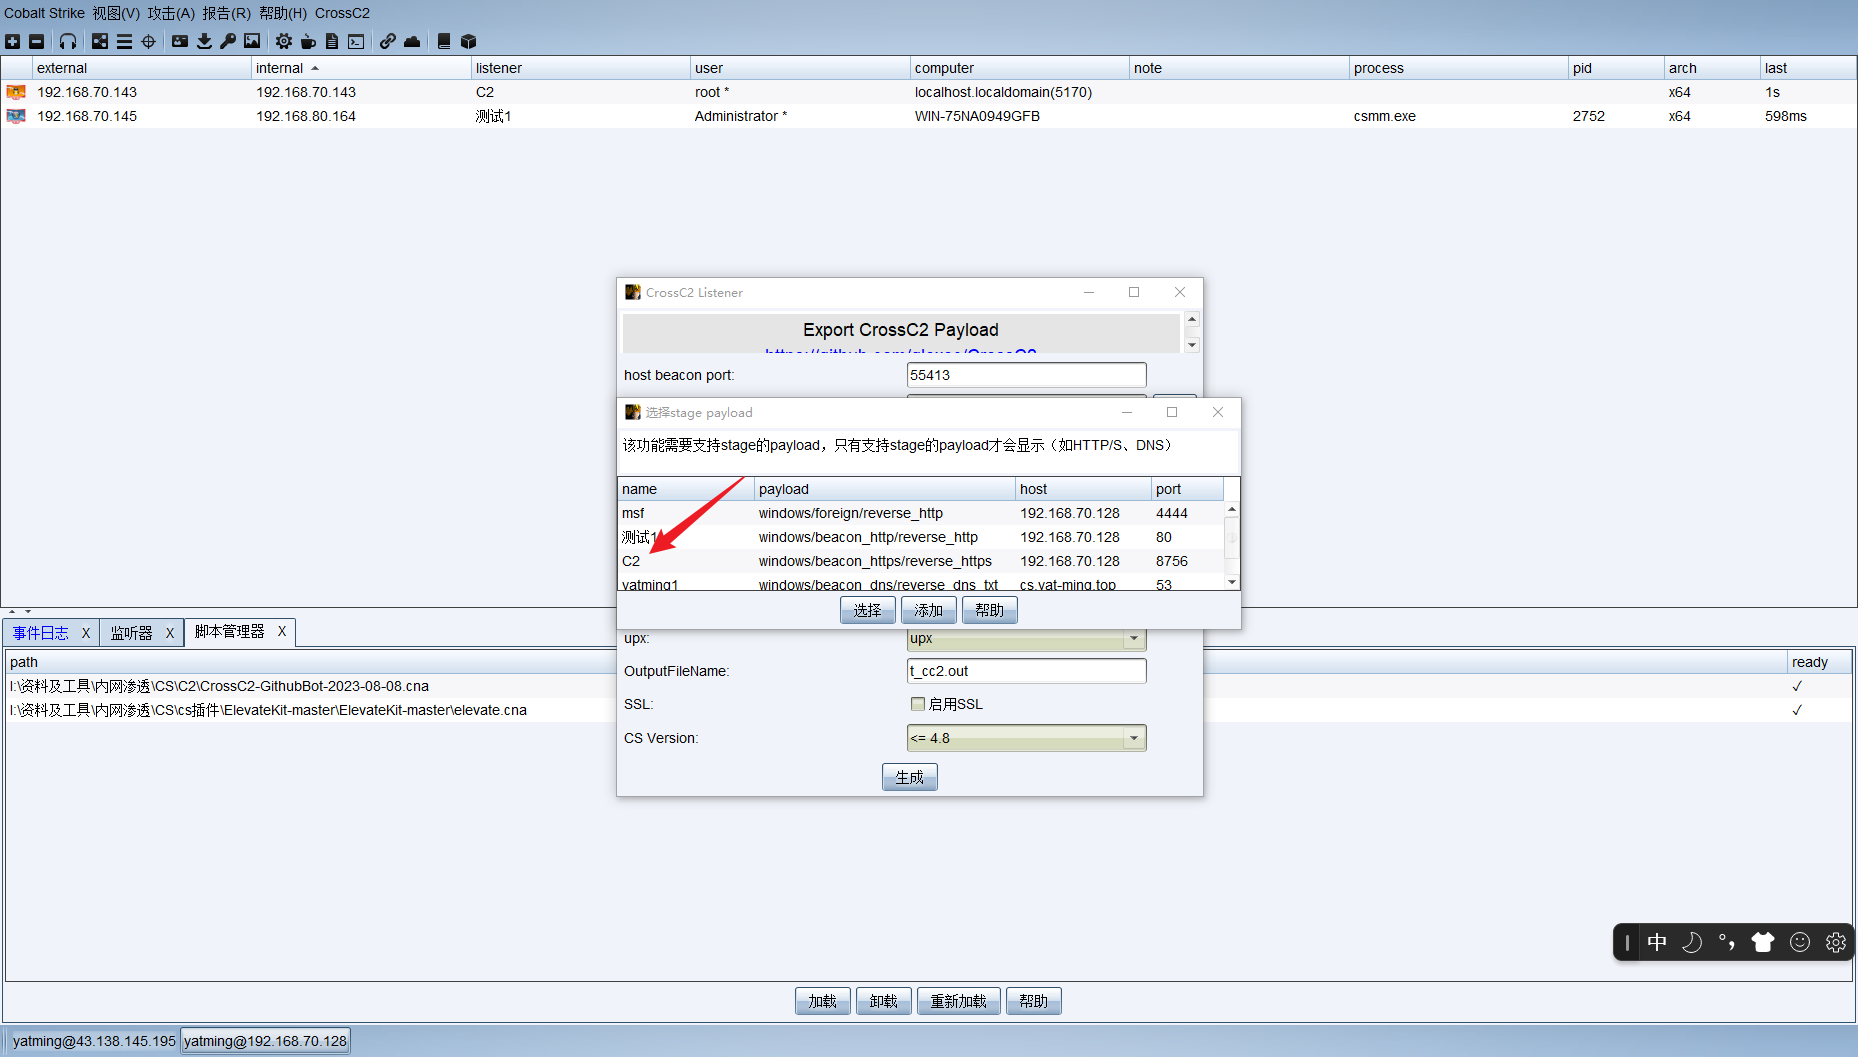
Task: Click the 重新加载 button
Action: (959, 1001)
